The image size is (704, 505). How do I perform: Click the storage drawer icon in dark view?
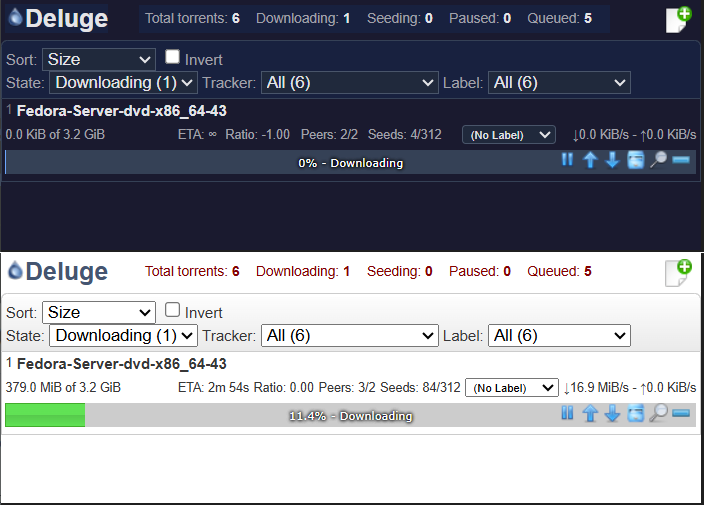(x=635, y=160)
